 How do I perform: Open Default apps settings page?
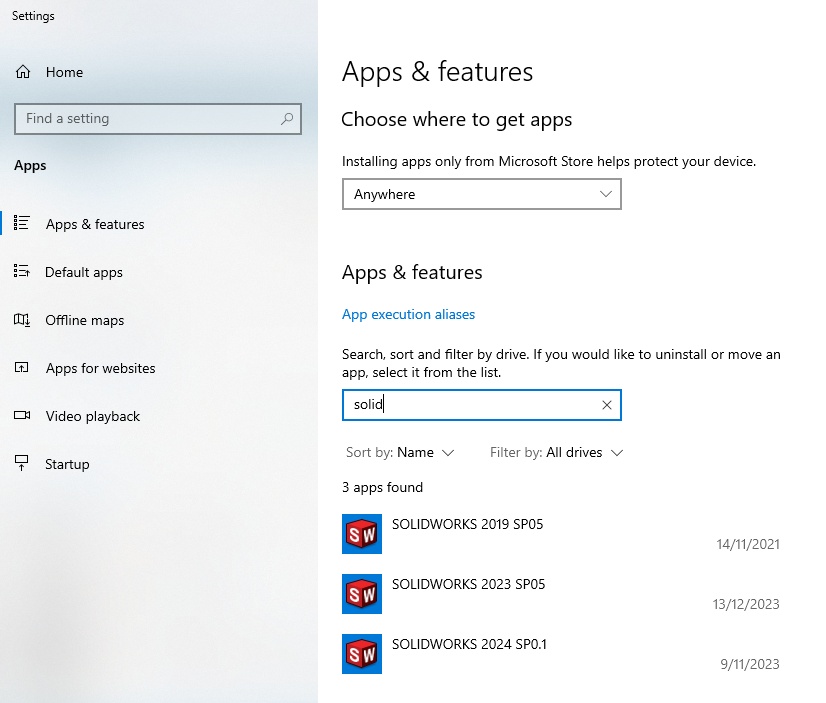point(84,272)
